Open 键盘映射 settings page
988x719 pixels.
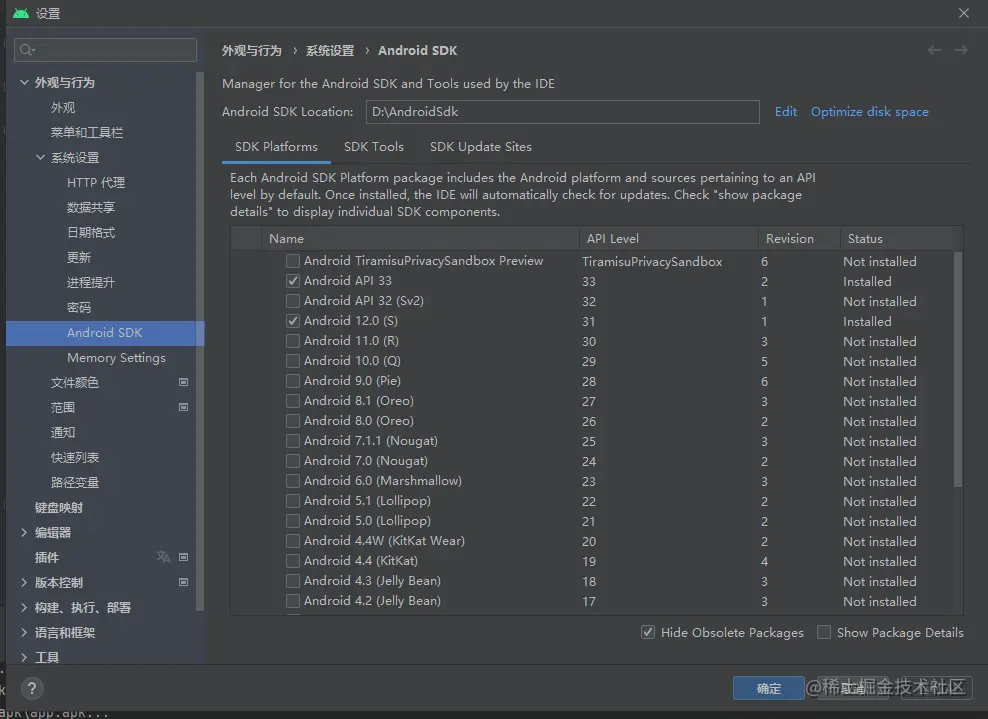click(59, 507)
